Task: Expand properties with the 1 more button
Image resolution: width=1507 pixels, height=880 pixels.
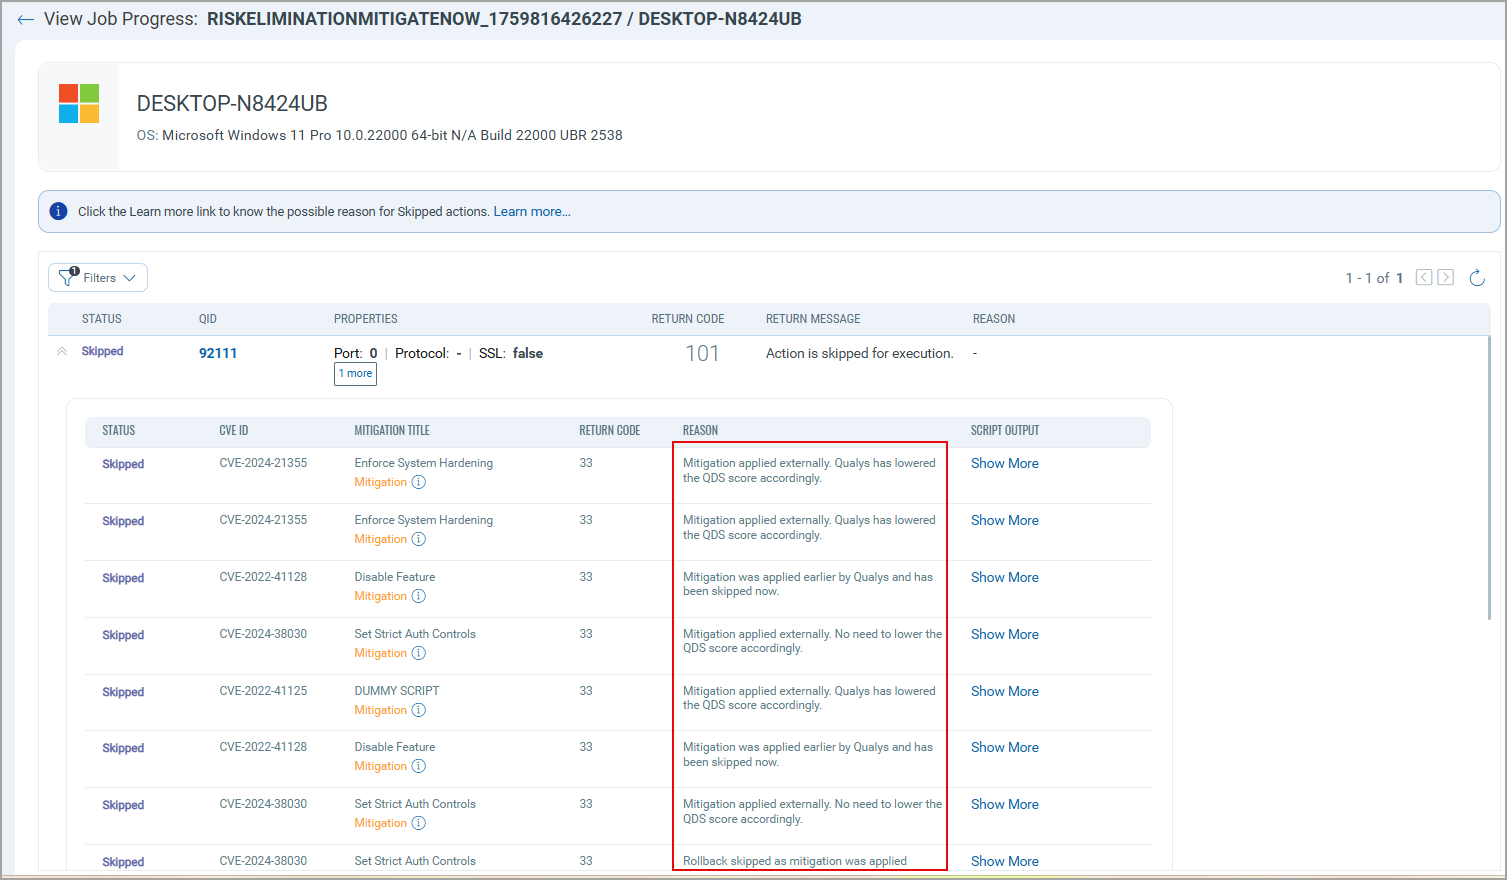Action: (x=355, y=374)
